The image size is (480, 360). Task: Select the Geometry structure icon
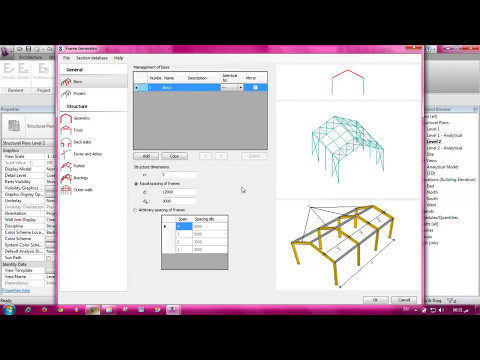click(66, 118)
